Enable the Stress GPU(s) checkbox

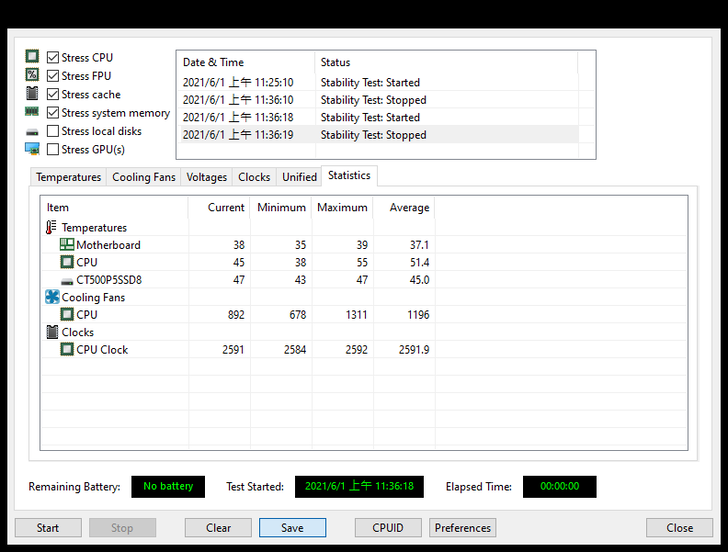[x=53, y=149]
